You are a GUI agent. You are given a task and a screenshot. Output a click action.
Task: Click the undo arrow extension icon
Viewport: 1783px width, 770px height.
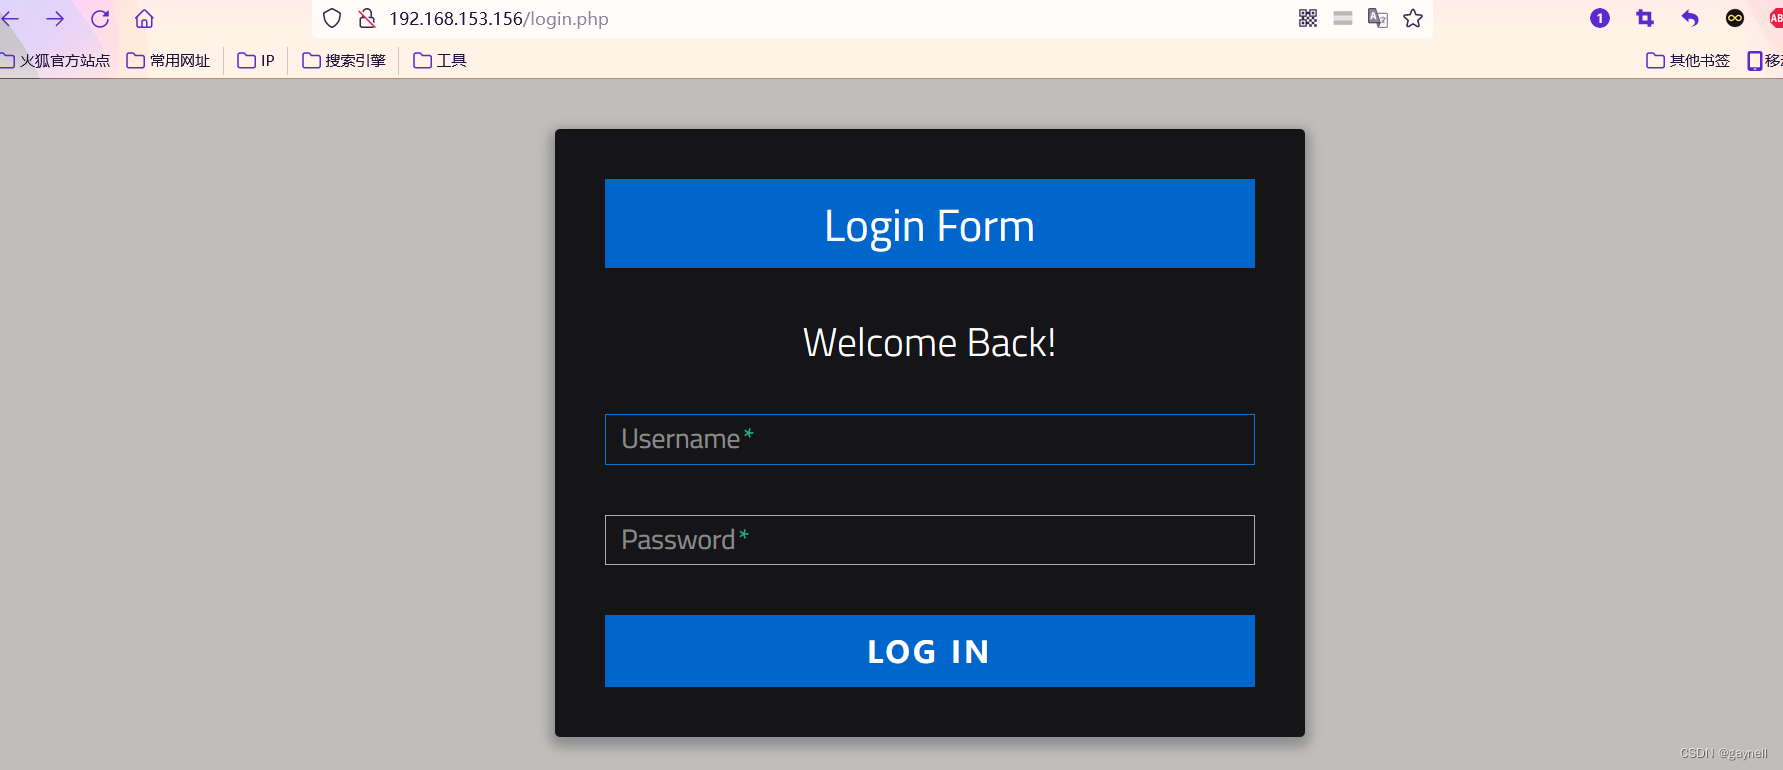pyautogui.click(x=1690, y=18)
